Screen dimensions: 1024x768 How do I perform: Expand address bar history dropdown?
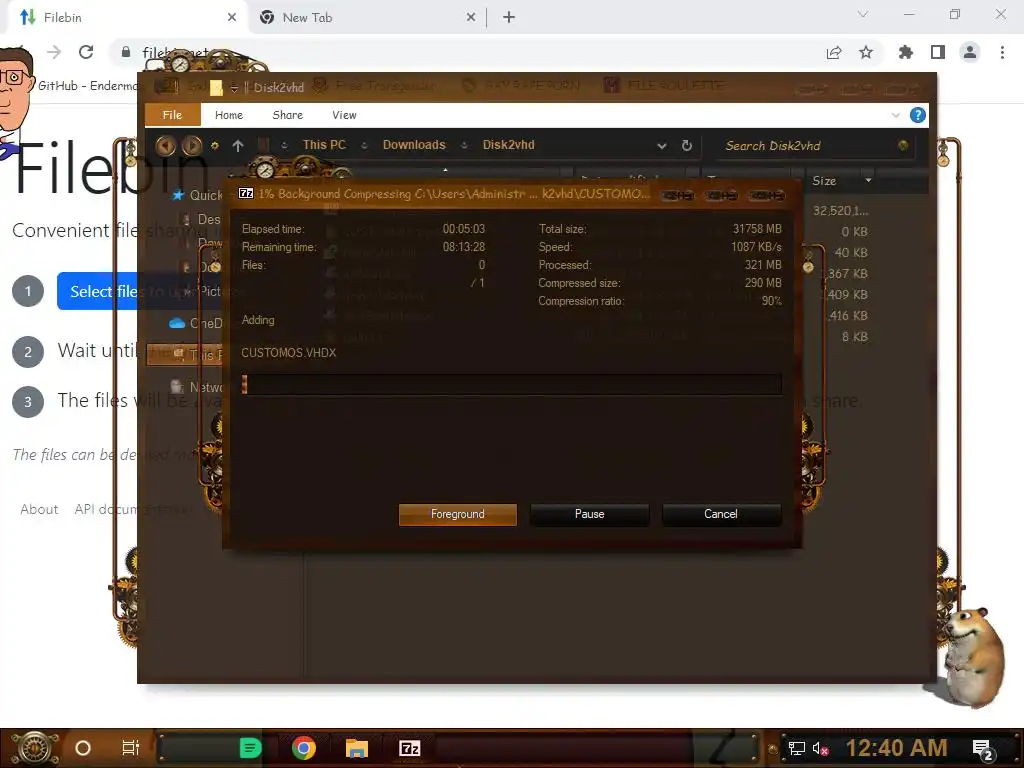[662, 146]
